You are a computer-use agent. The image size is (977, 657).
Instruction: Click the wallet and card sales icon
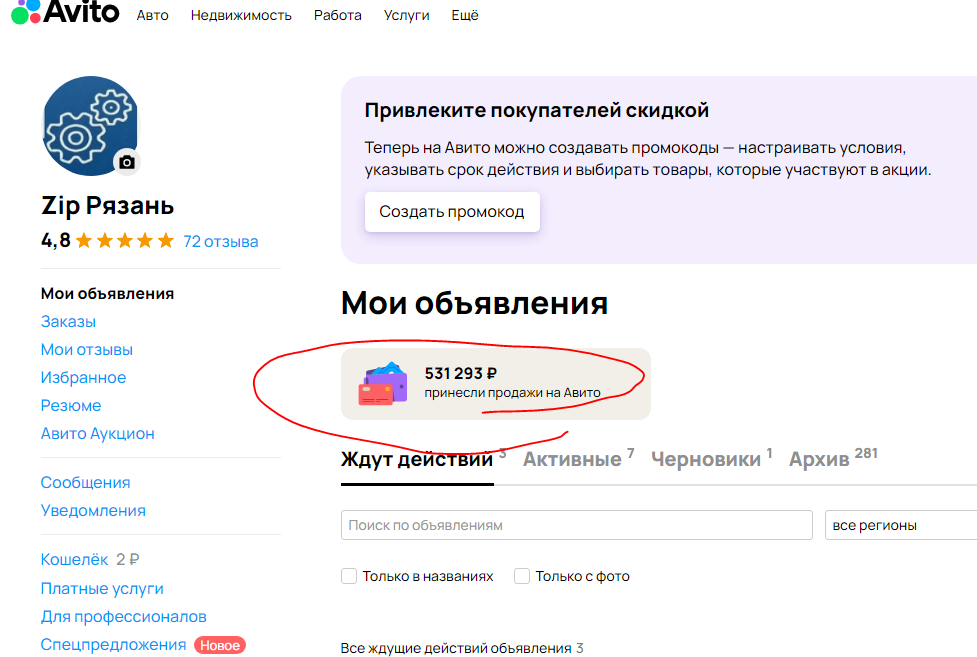click(383, 383)
